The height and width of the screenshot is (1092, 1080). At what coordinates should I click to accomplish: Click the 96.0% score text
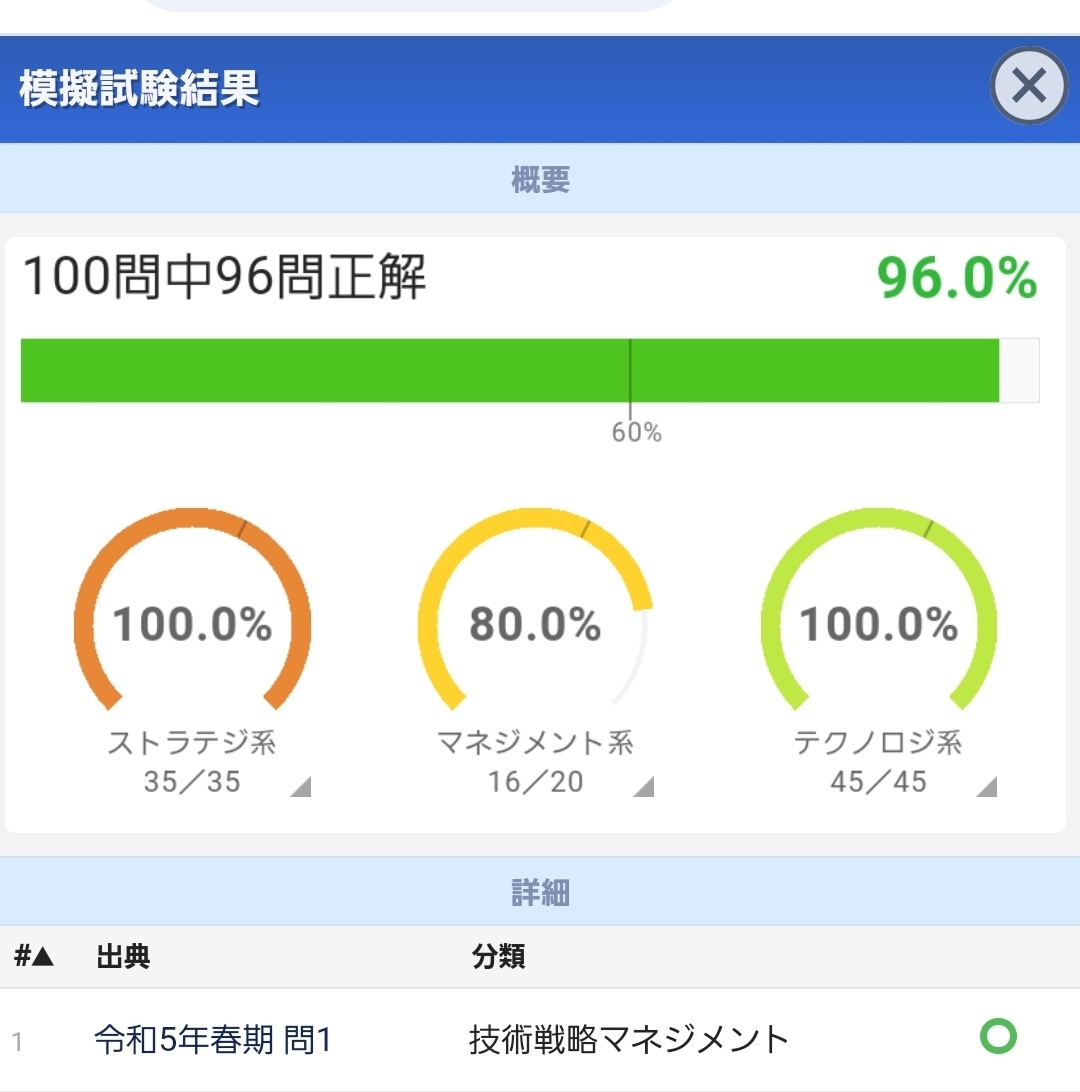click(957, 278)
